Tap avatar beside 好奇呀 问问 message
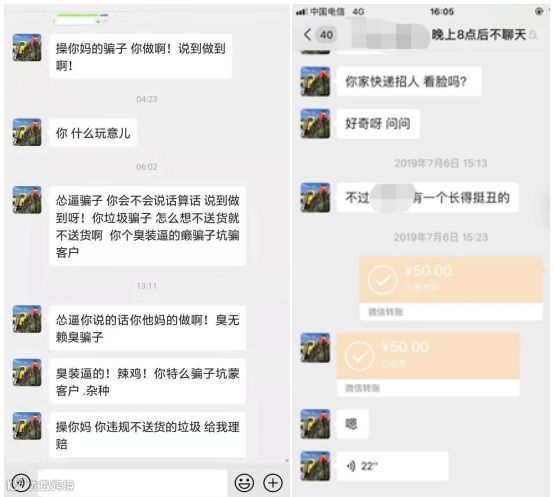554x497 pixels. (315, 124)
